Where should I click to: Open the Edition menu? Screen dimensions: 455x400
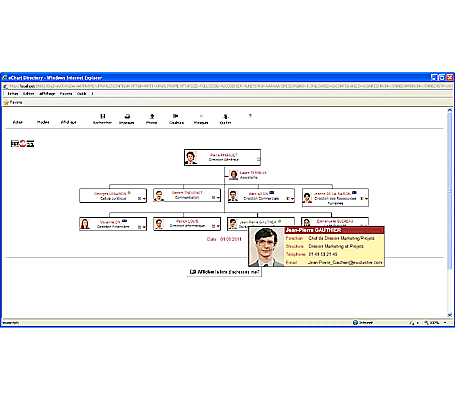29,94
